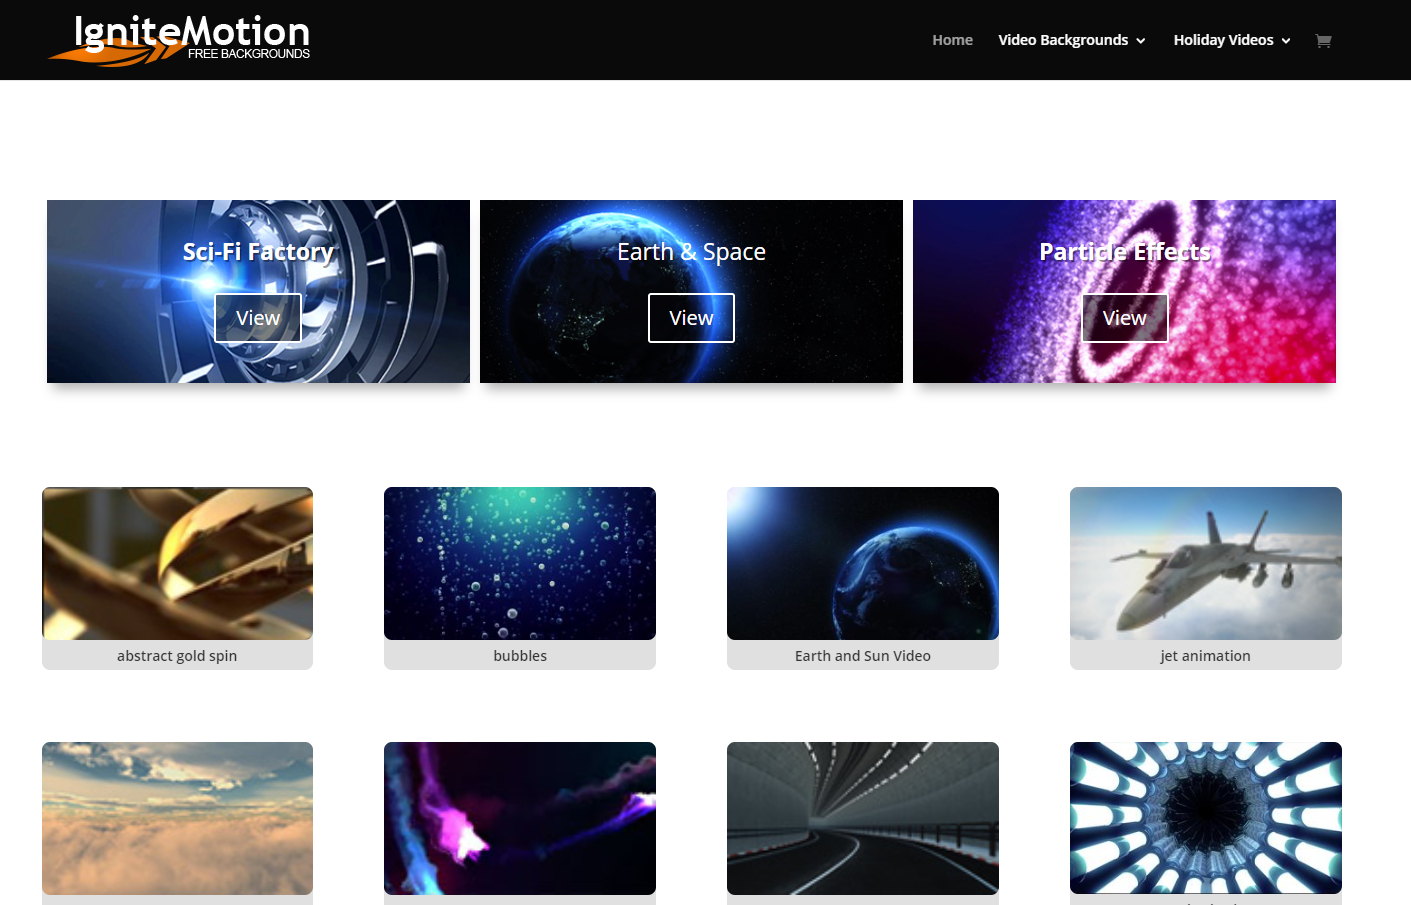1411x905 pixels.
Task: Open the Sci-Fi Factory category title
Action: tap(258, 252)
